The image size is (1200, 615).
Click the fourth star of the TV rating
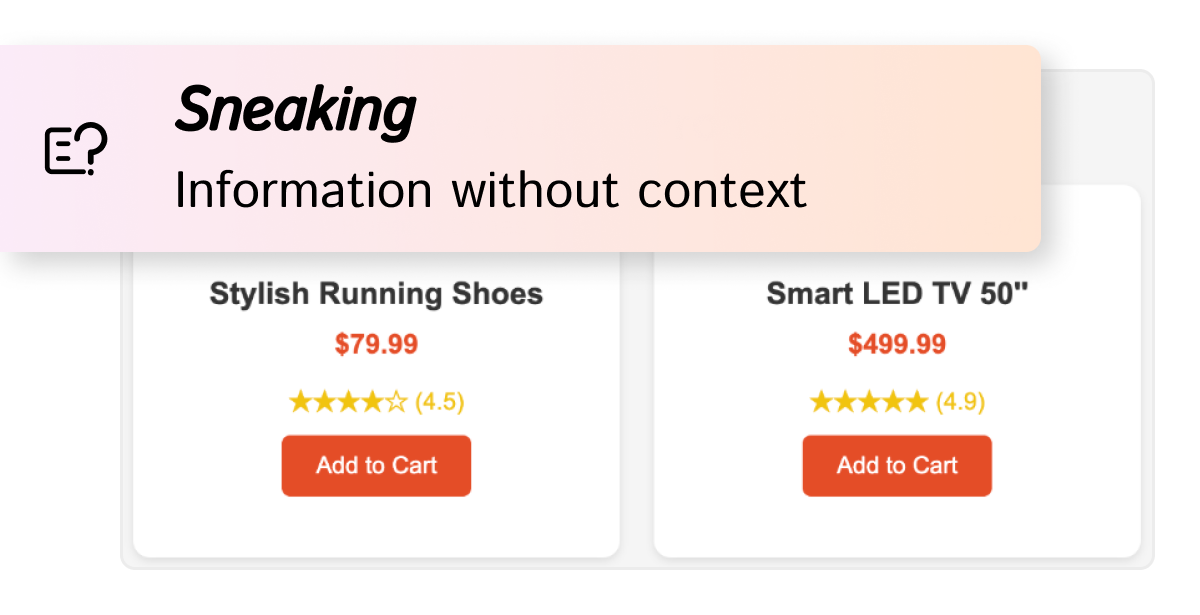[x=892, y=403]
